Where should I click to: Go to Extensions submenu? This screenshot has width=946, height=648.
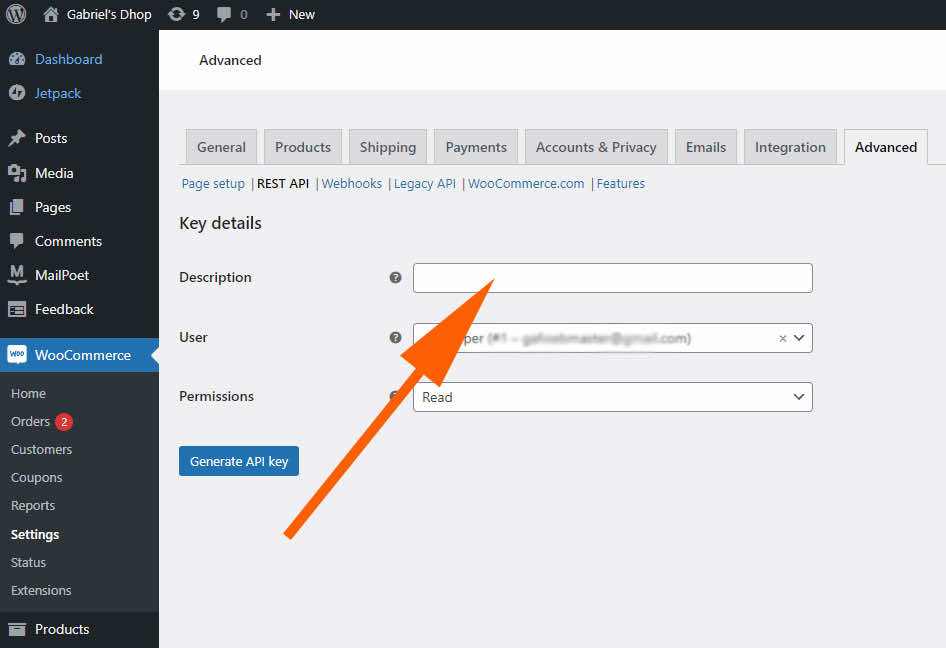[41, 590]
